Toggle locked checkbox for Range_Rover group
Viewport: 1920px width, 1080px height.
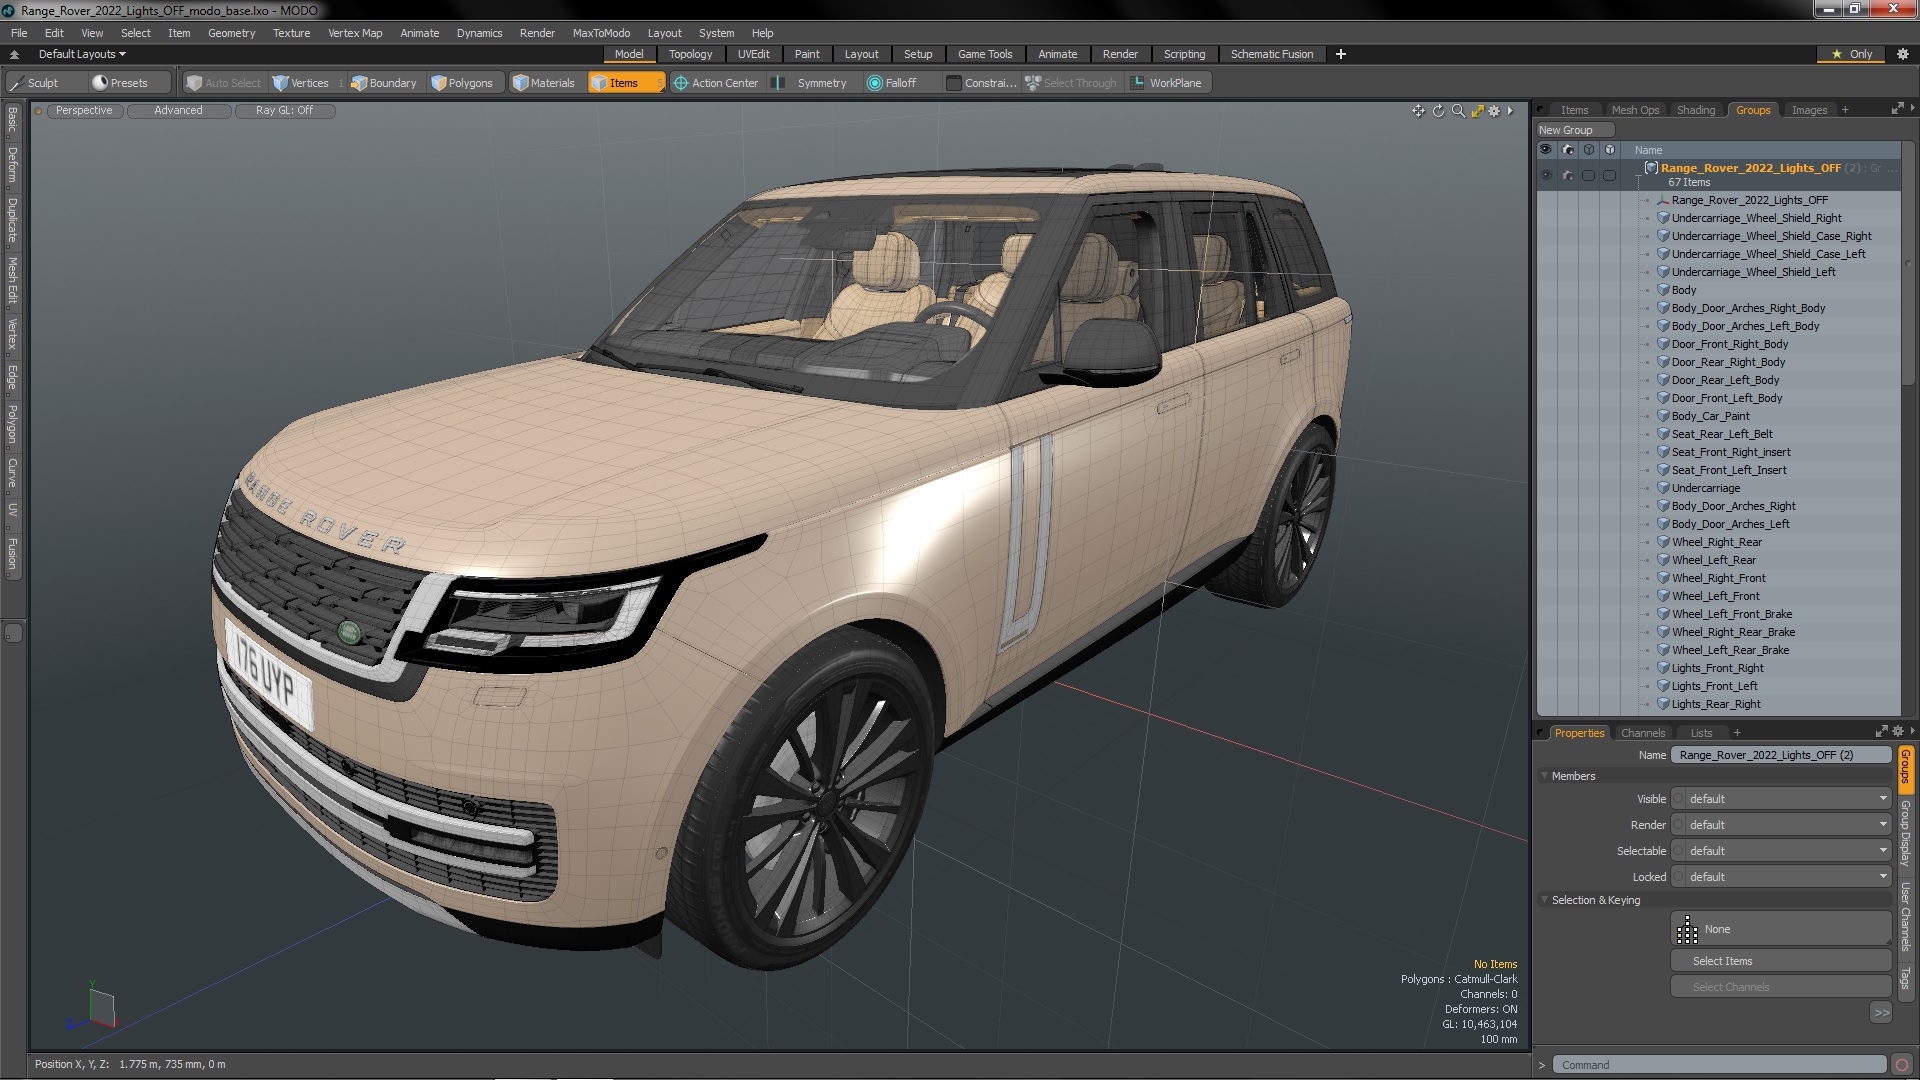pos(1609,175)
